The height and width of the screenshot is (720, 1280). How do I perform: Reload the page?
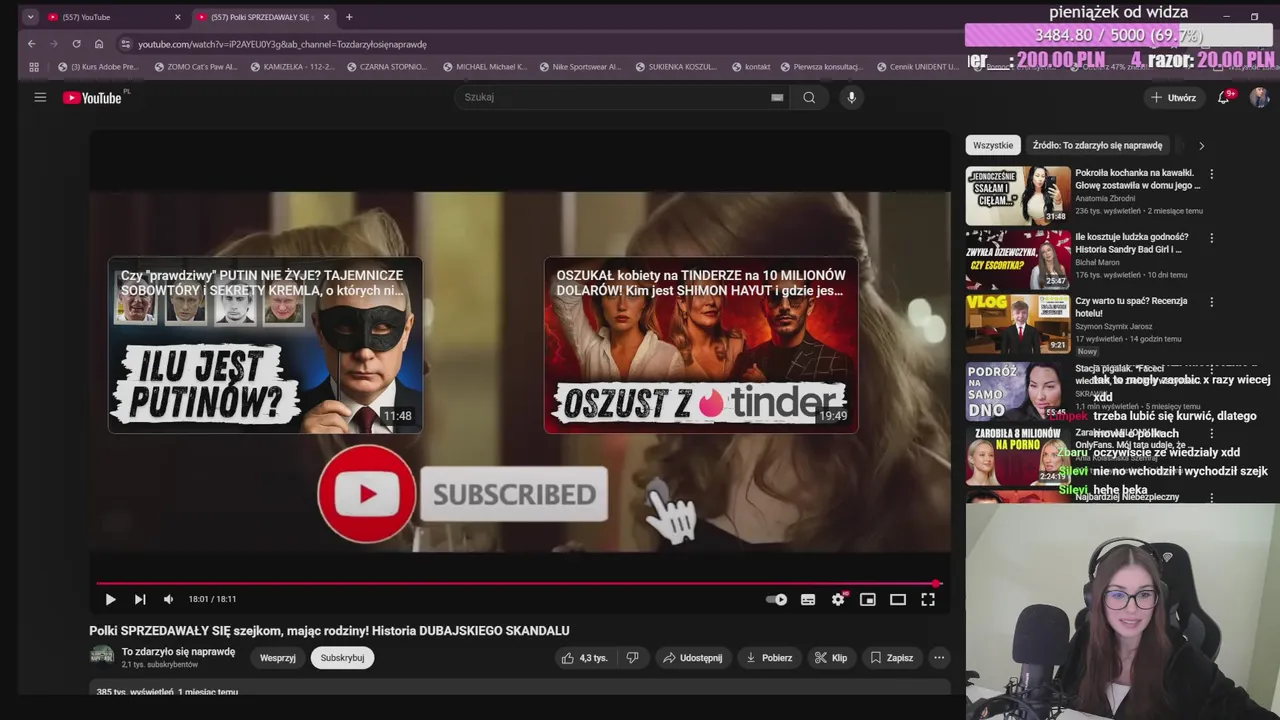pos(76,44)
